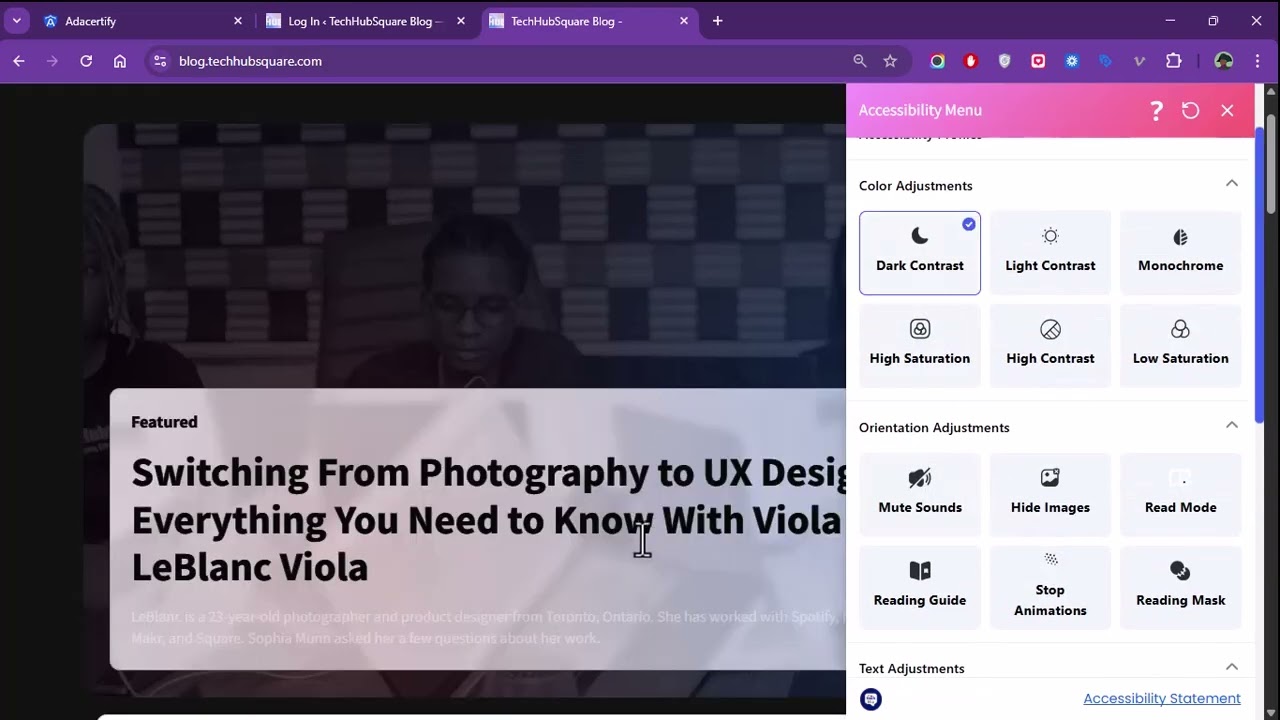
Task: Collapse the Orientation Adjustments section
Action: pyautogui.click(x=1232, y=426)
